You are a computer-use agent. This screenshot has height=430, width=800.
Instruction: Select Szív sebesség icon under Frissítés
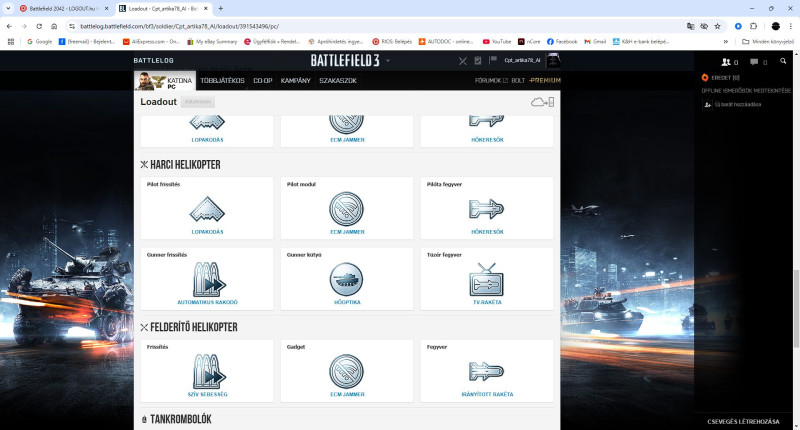click(x=209, y=371)
